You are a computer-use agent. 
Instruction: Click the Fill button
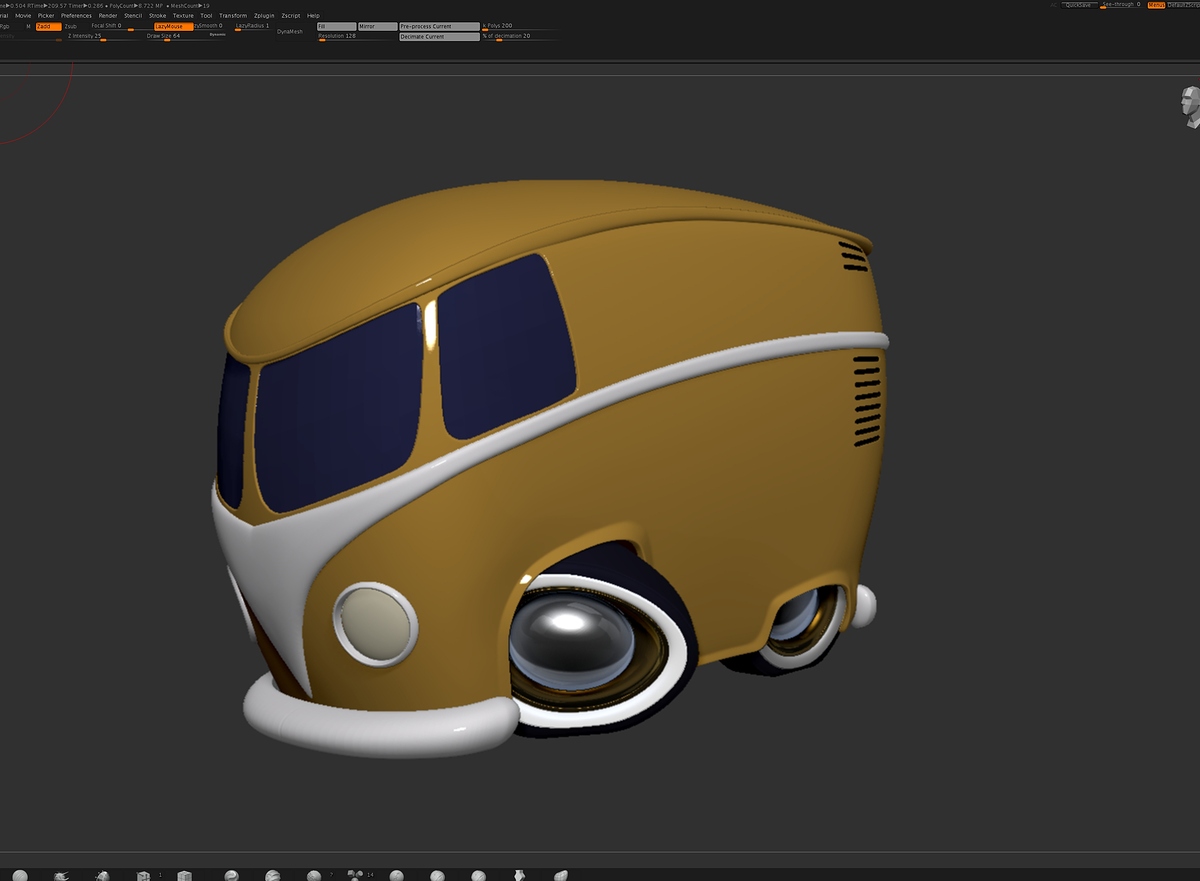coord(336,26)
